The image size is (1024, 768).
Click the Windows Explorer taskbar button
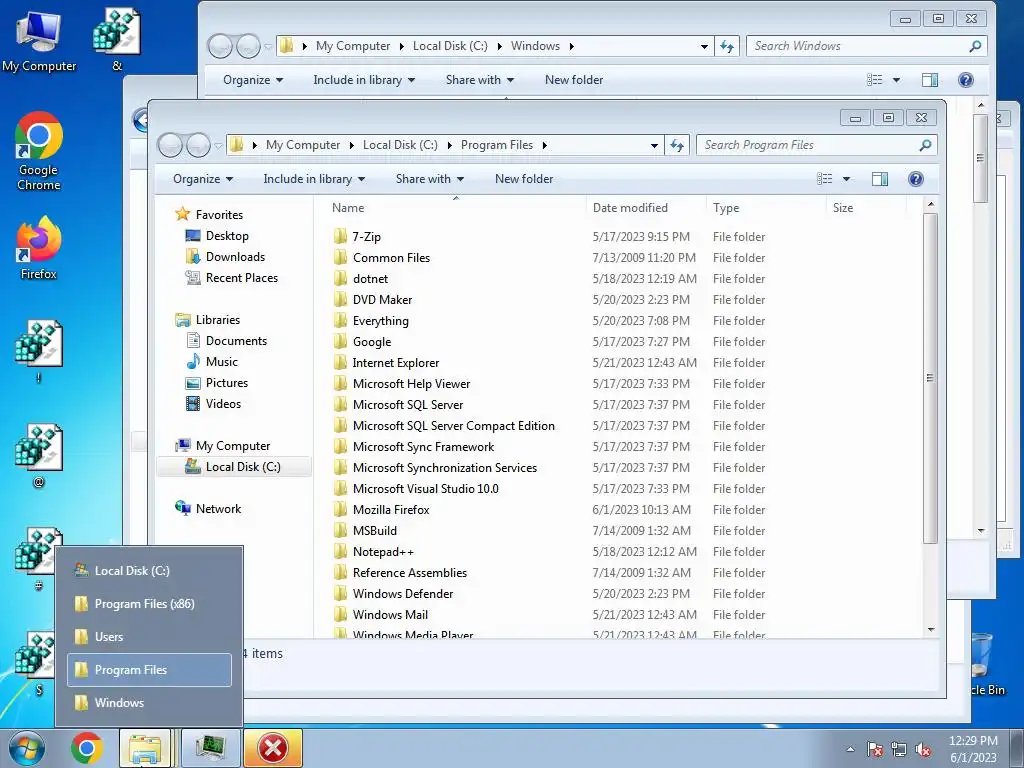point(145,748)
